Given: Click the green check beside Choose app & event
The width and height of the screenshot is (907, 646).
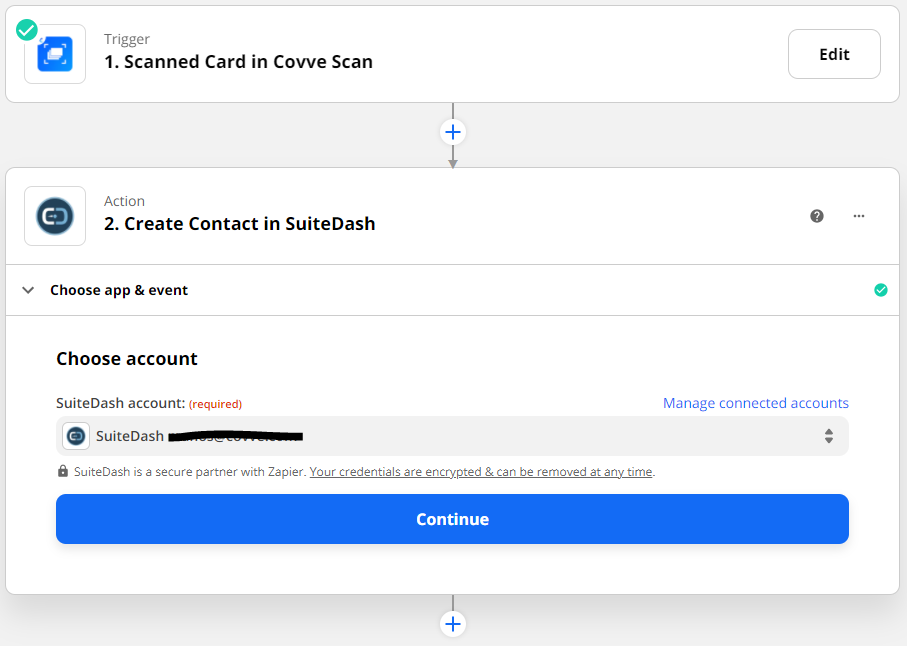Looking at the screenshot, I should click(880, 290).
